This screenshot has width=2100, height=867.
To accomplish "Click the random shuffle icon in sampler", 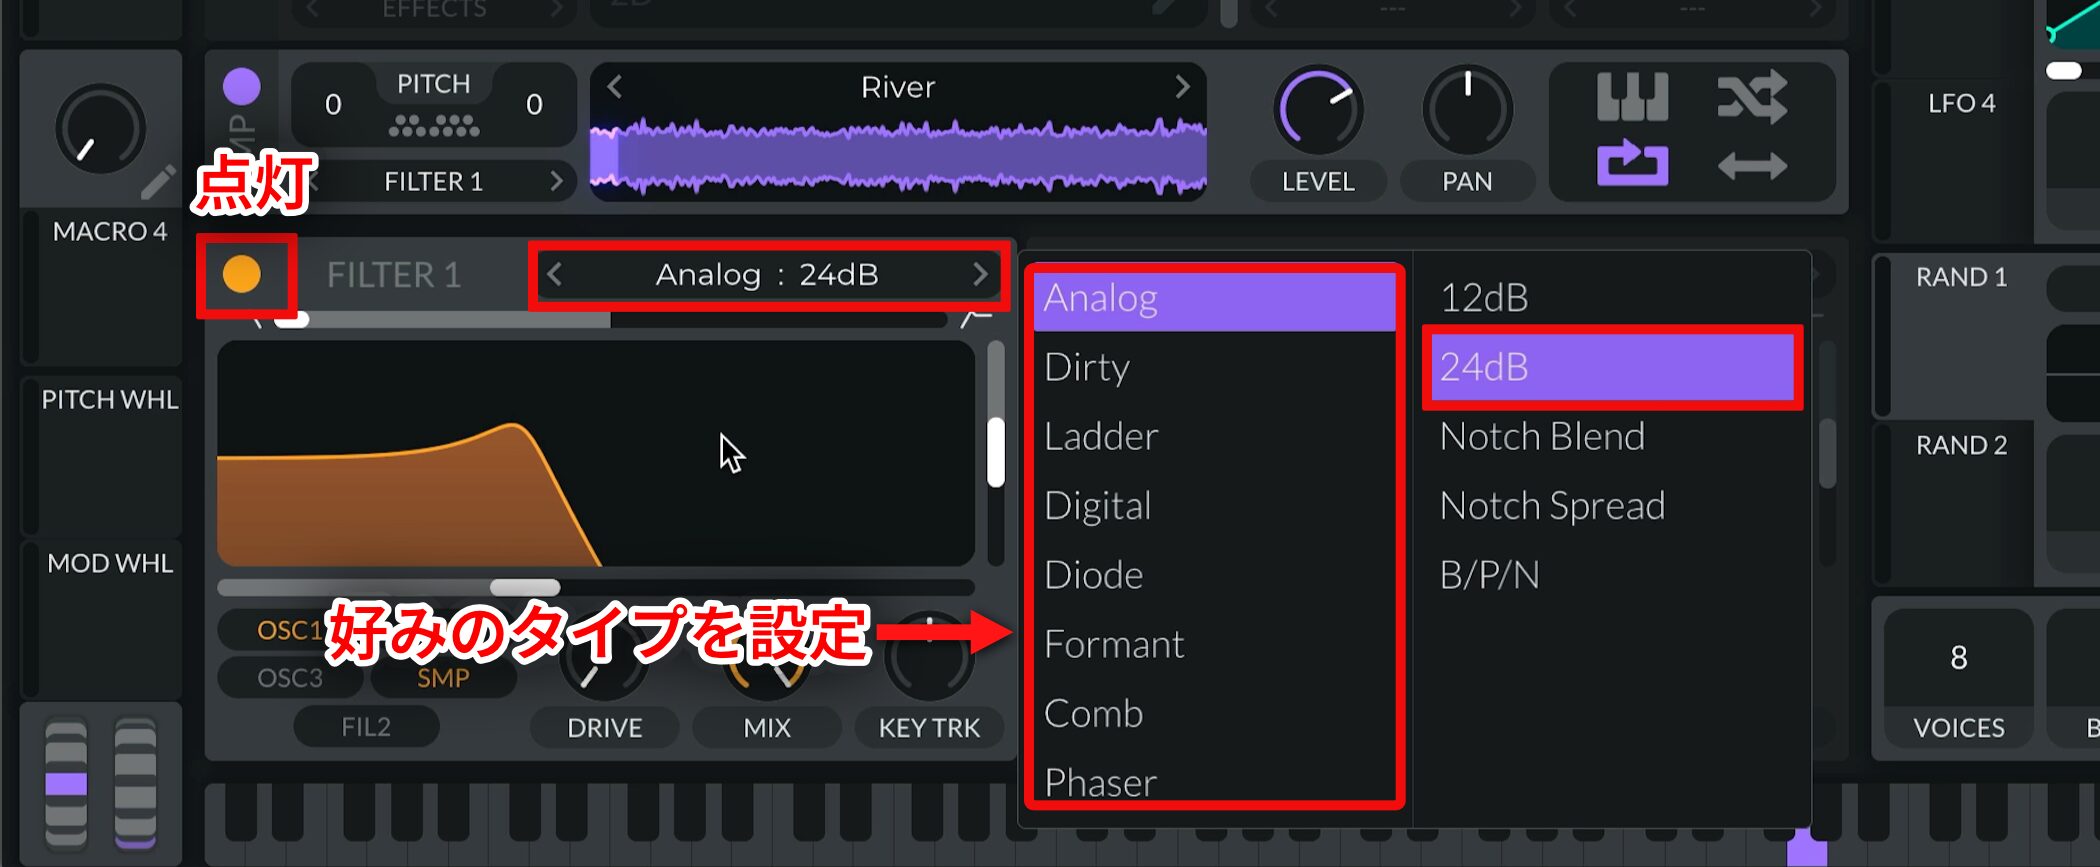I will click(1752, 97).
